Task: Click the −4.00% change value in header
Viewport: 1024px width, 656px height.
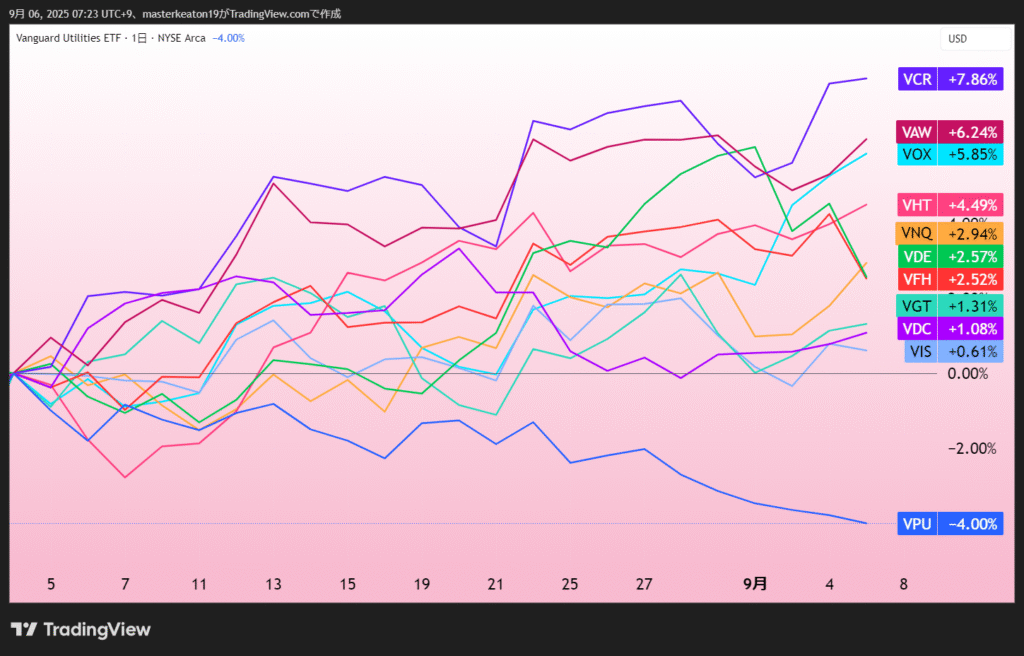Action: click(229, 39)
